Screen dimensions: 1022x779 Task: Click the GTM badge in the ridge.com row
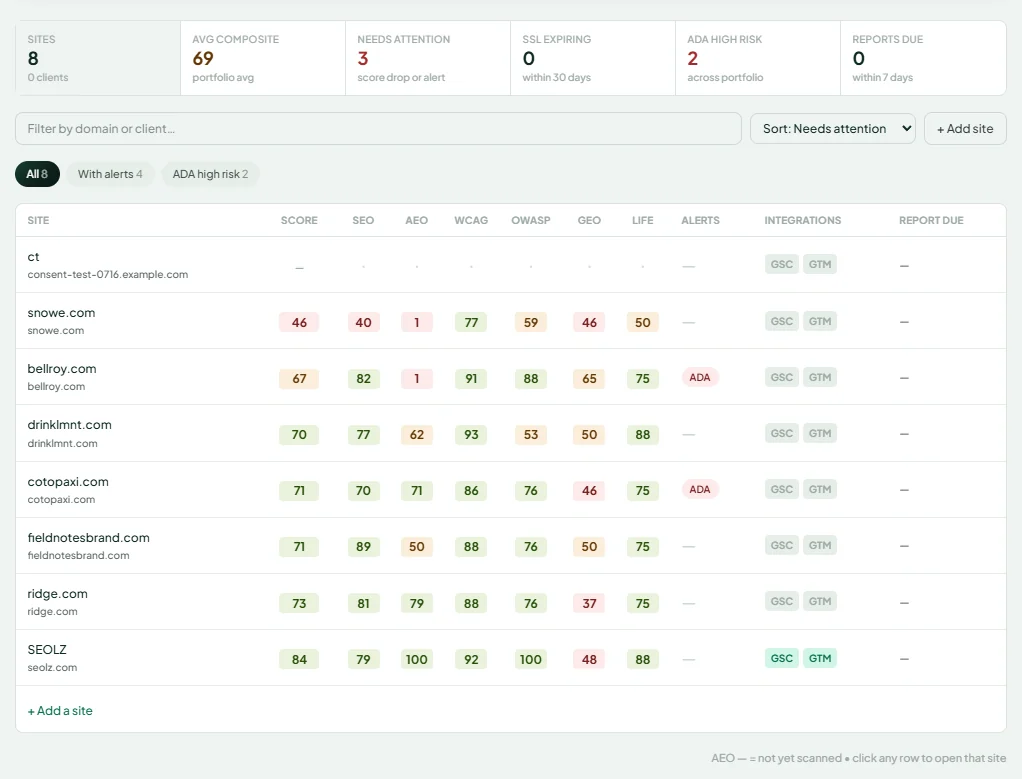point(820,602)
